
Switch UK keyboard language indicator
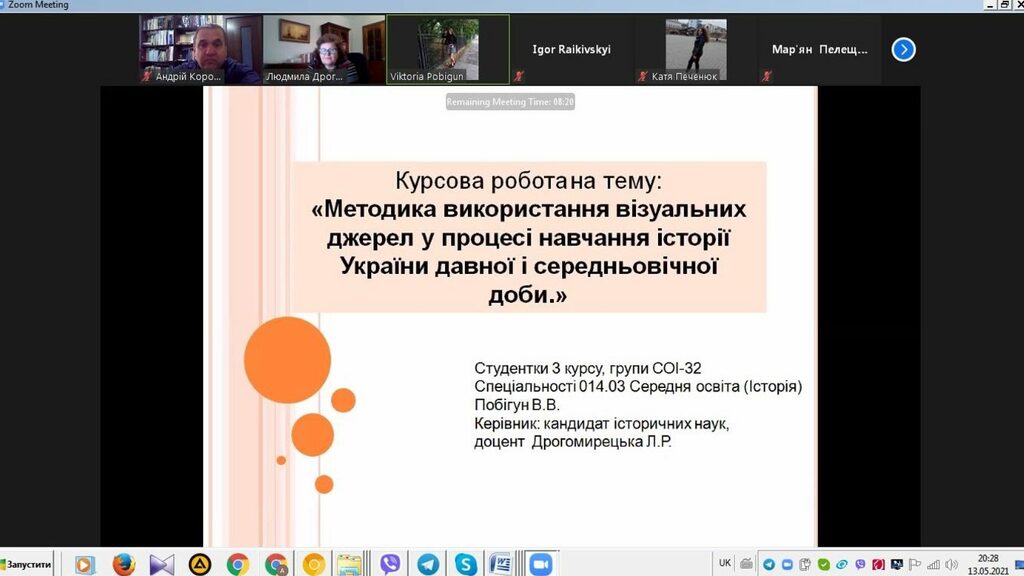pos(725,563)
